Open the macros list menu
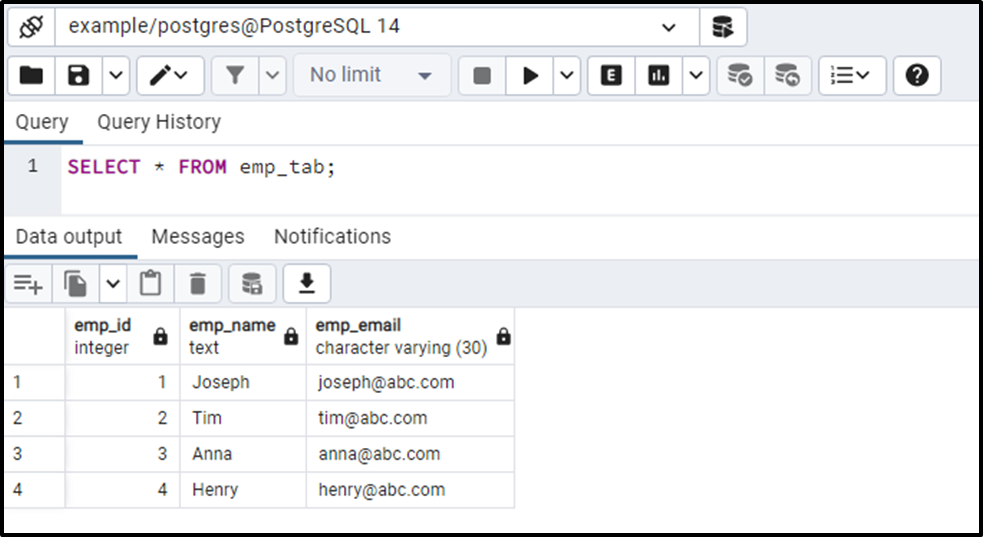 tap(852, 76)
